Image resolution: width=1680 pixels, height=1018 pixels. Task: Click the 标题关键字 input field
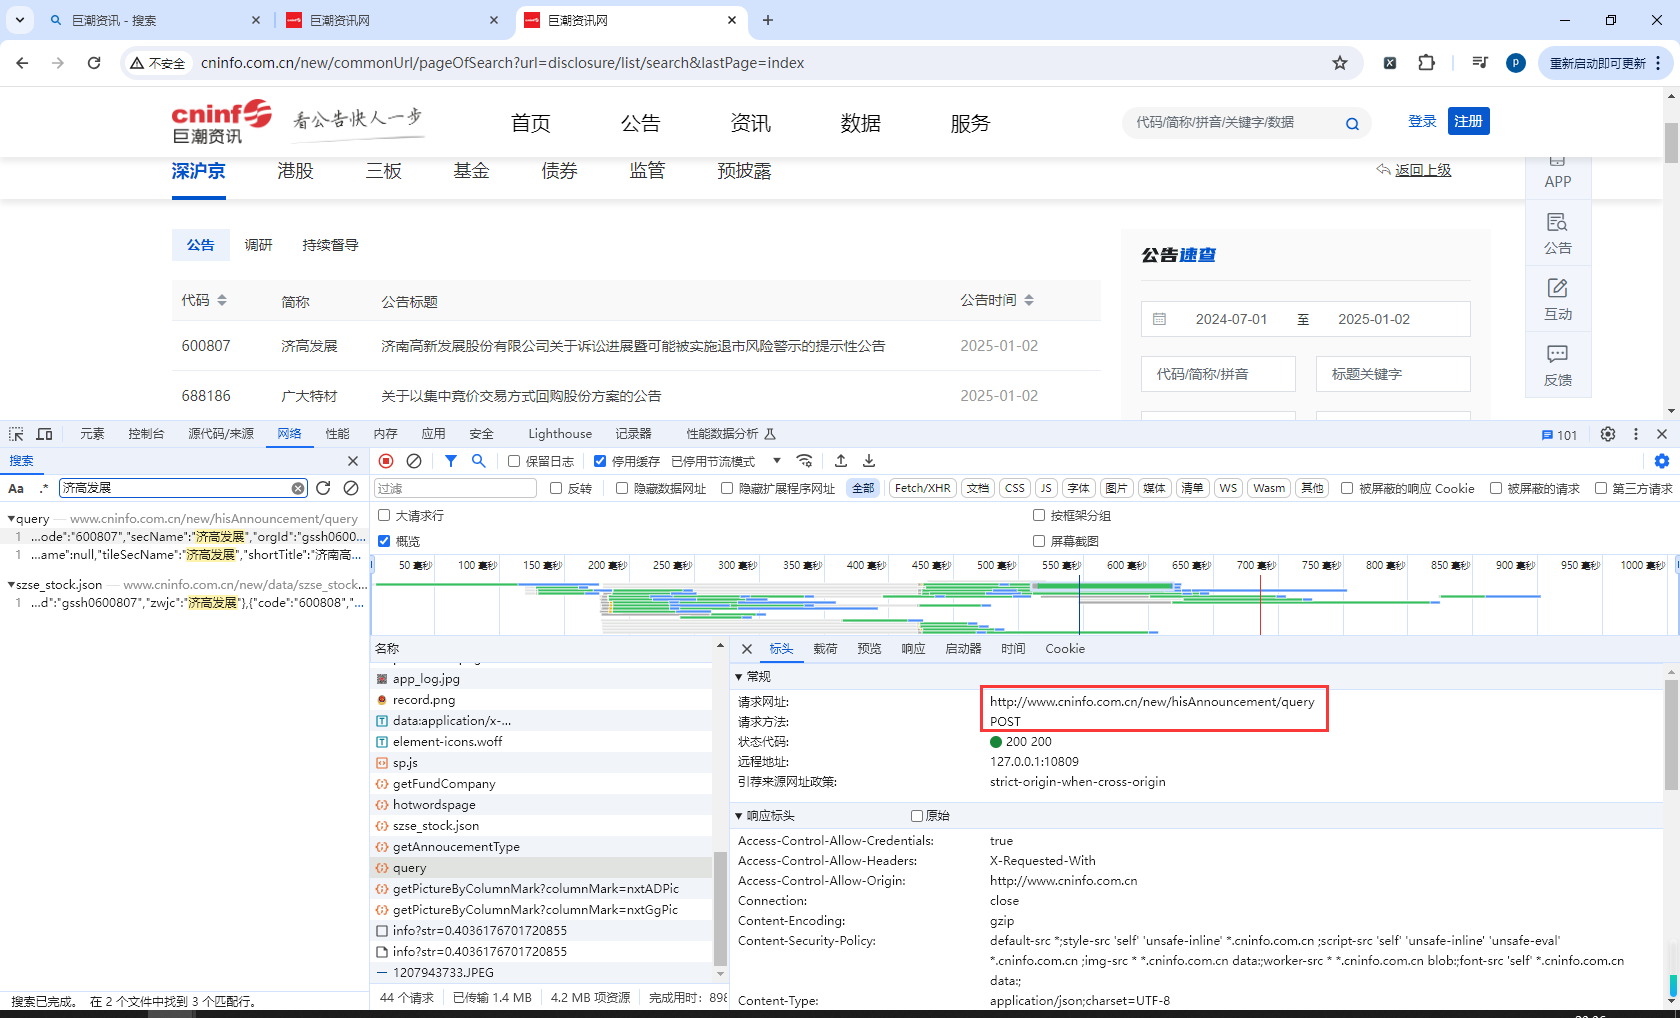coord(1393,374)
